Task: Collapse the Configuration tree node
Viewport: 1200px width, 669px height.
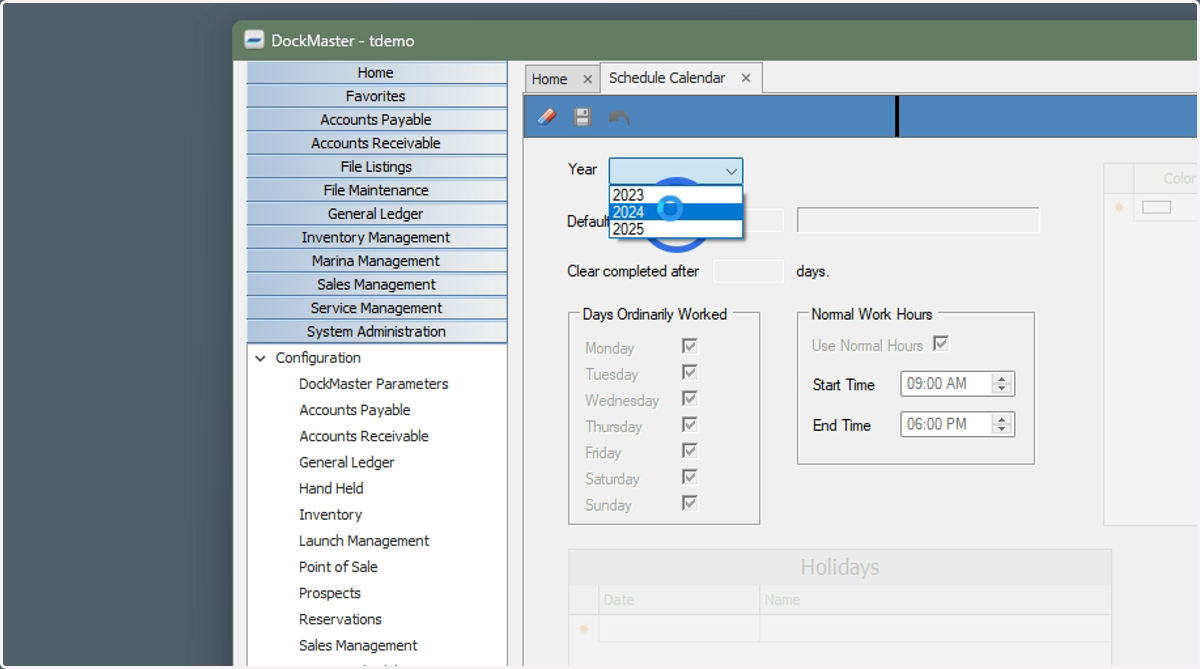Action: coord(261,358)
